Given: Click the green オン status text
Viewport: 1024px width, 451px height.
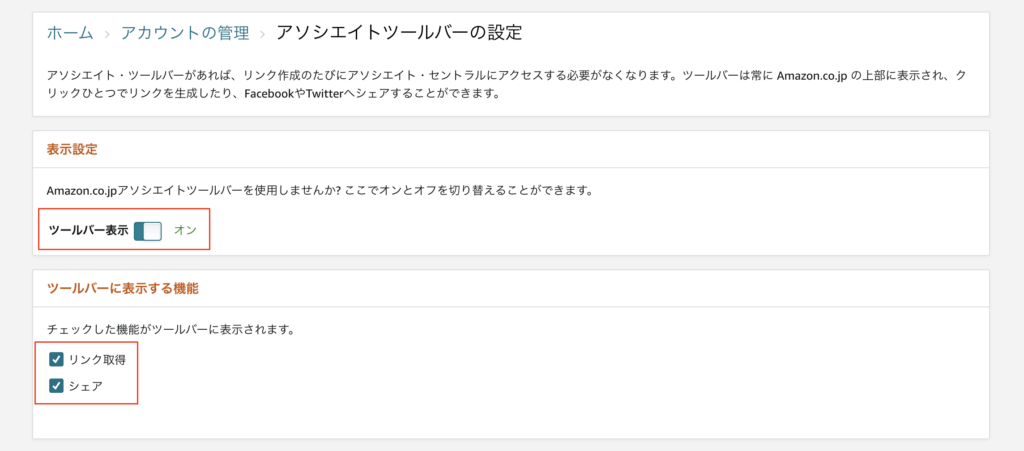Looking at the screenshot, I should point(185,230).
